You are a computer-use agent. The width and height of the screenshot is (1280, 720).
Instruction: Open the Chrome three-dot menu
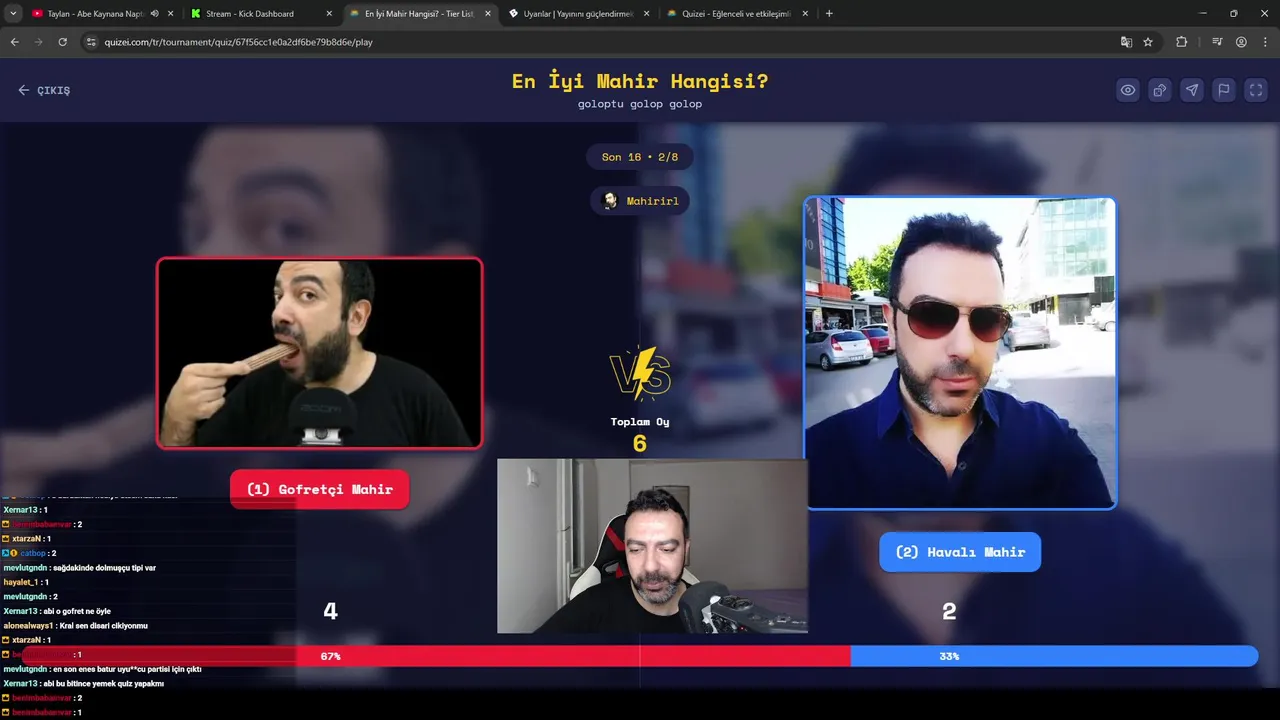pos(1264,42)
